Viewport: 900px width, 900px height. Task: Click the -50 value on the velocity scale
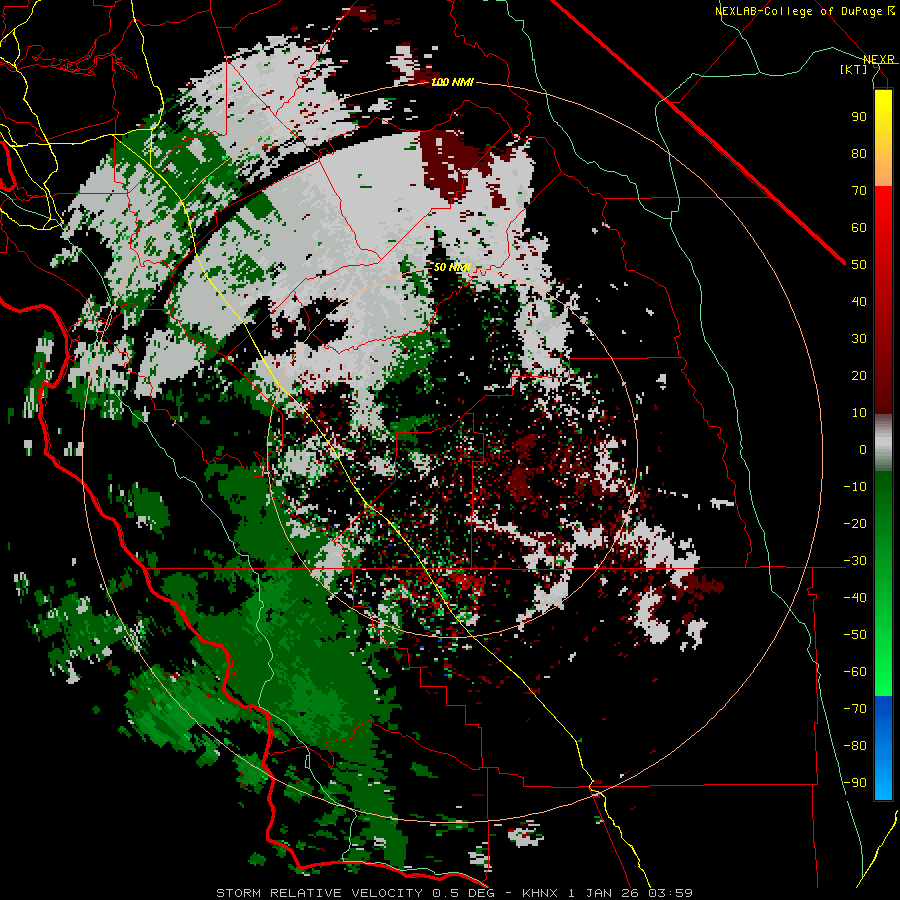[855, 635]
